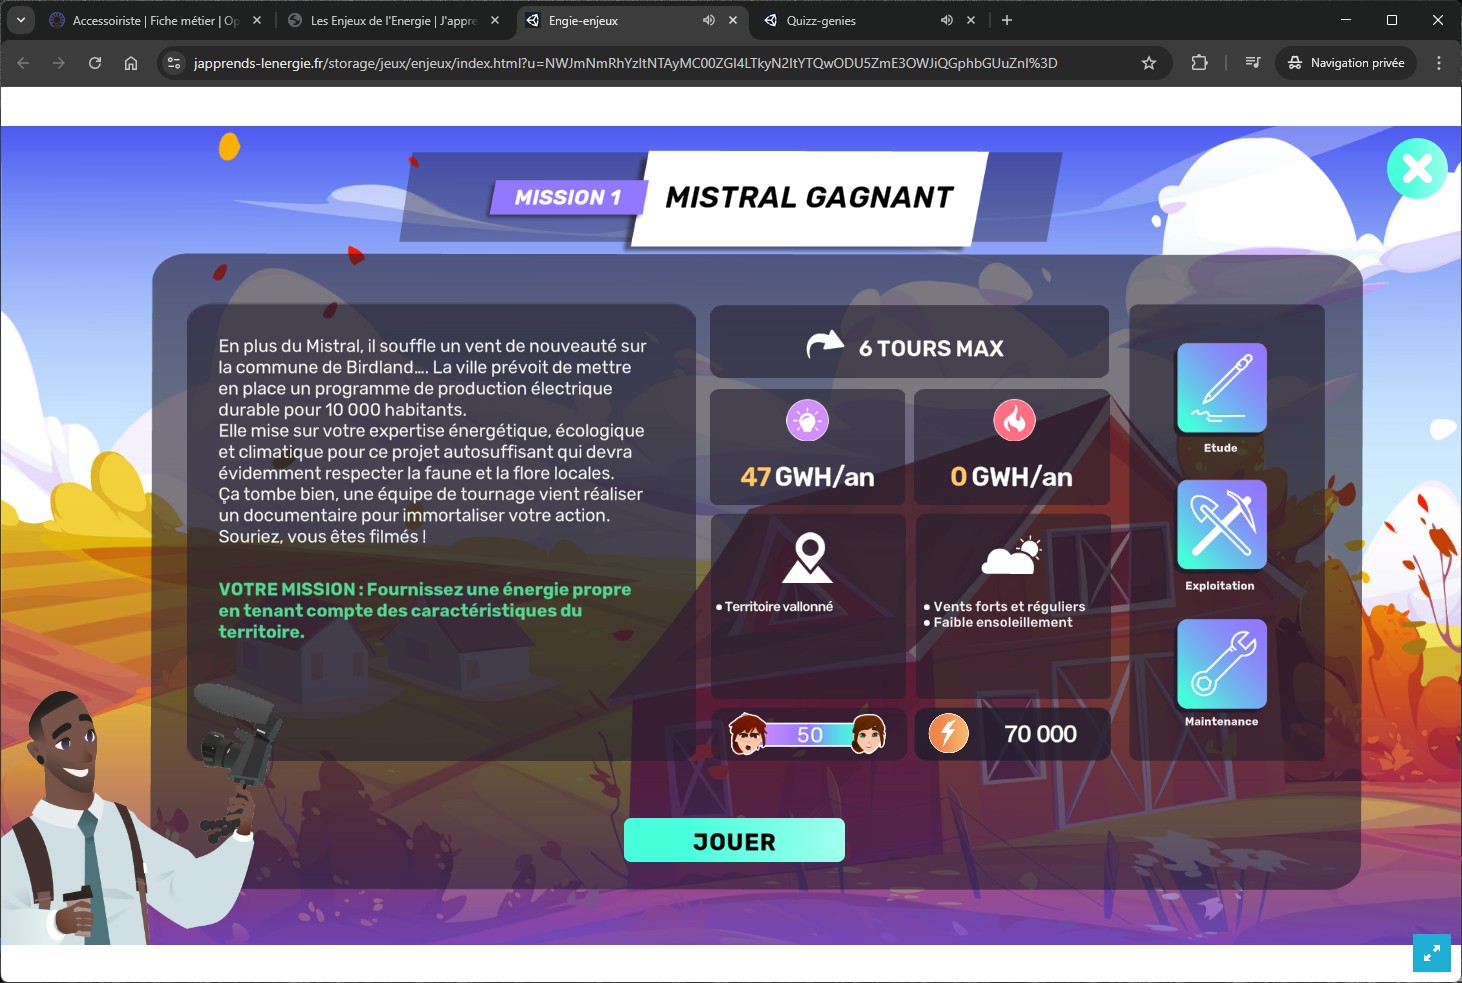Open the browser three-dot menu
The width and height of the screenshot is (1462, 983).
tap(1438, 63)
